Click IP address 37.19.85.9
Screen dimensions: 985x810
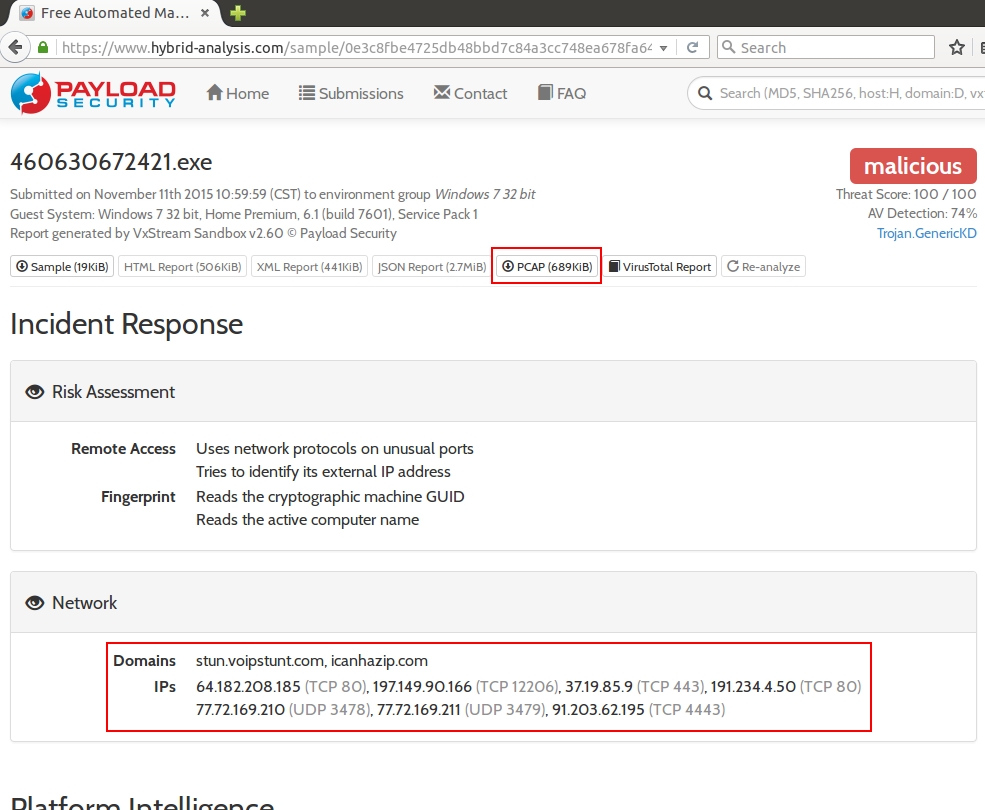coord(599,686)
